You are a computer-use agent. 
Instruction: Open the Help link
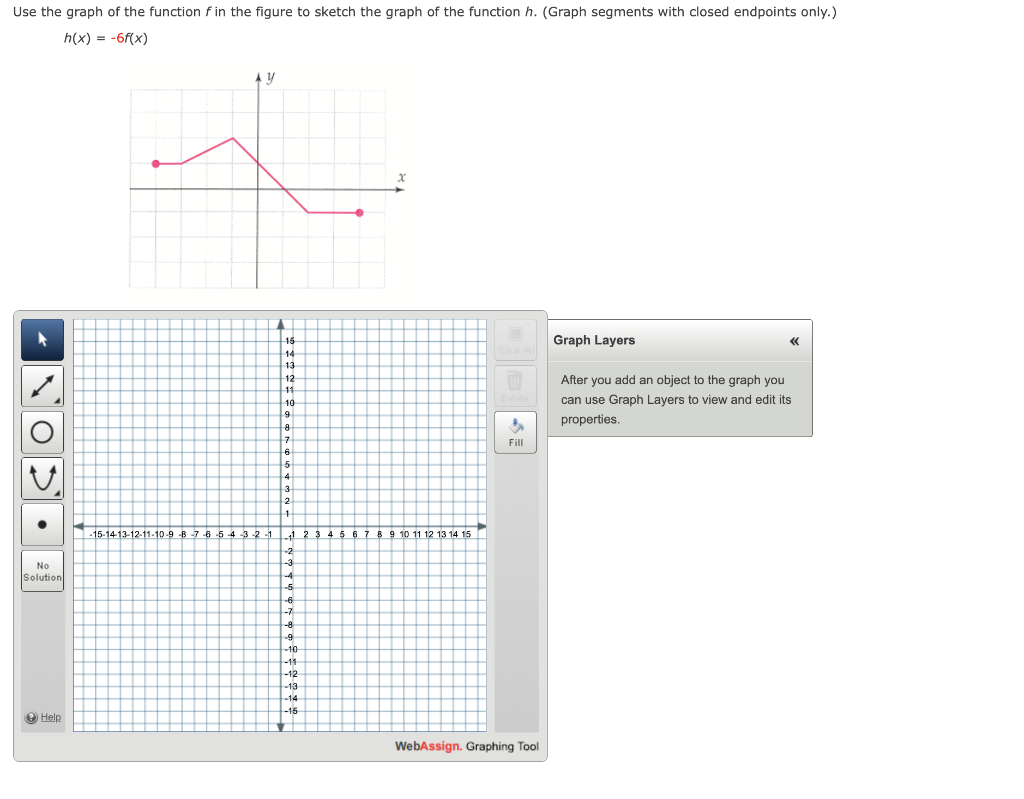[x=42, y=717]
